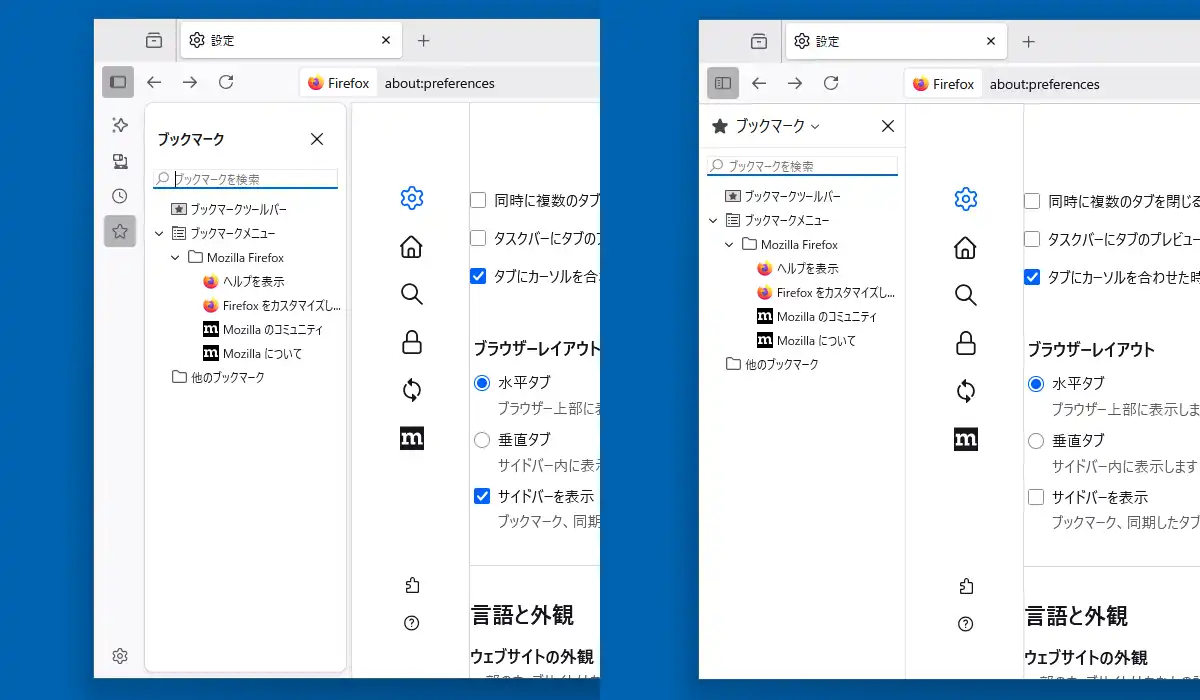Open the Firefox View icon in right window tab bar

[x=759, y=41]
